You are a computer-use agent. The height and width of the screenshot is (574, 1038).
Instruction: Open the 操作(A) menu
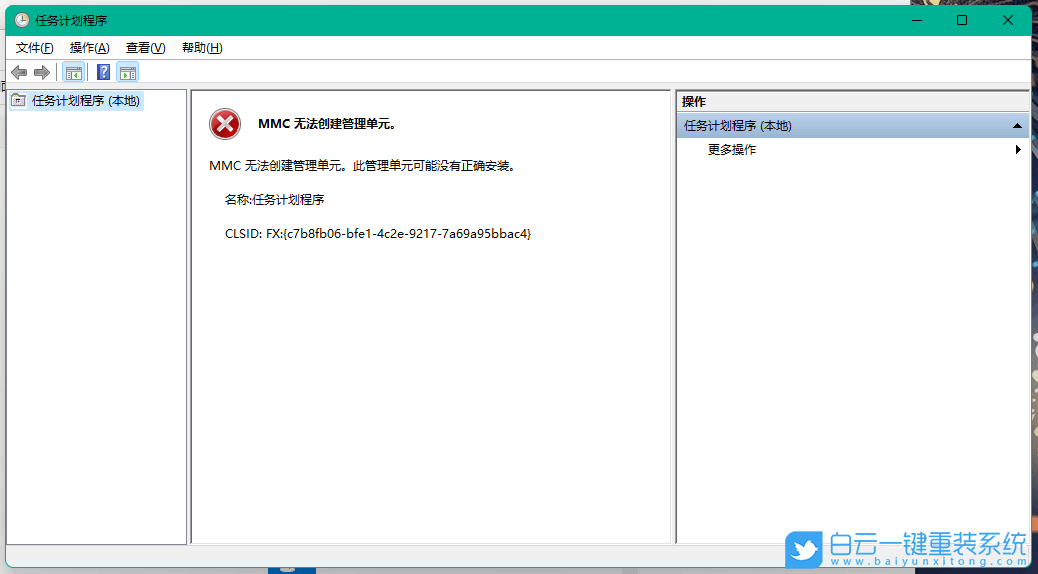pyautogui.click(x=89, y=48)
